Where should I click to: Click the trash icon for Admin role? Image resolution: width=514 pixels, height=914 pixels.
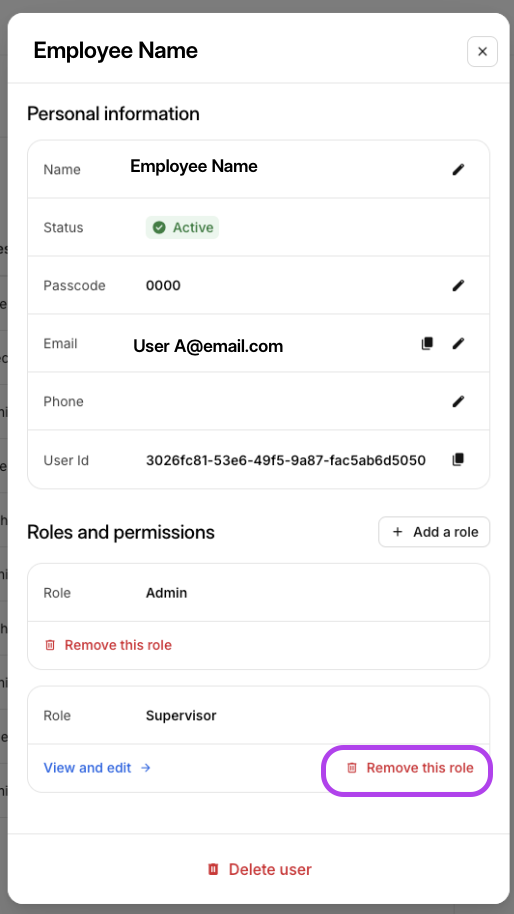click(50, 645)
